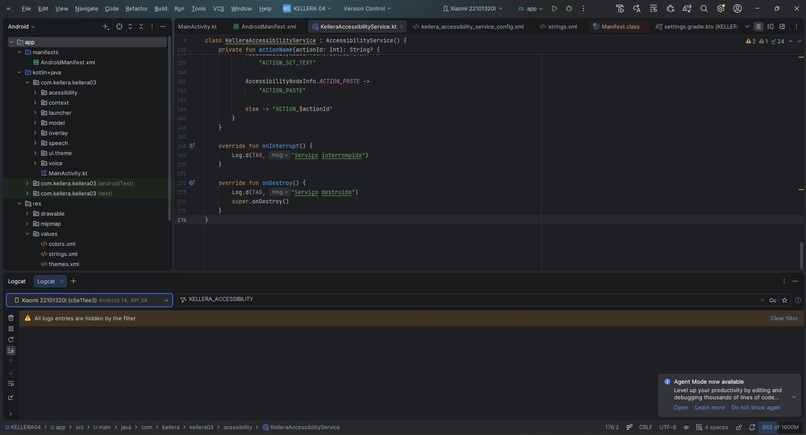The width and height of the screenshot is (806, 435).
Task: Expand the acessibility package folder
Action: [x=35, y=93]
